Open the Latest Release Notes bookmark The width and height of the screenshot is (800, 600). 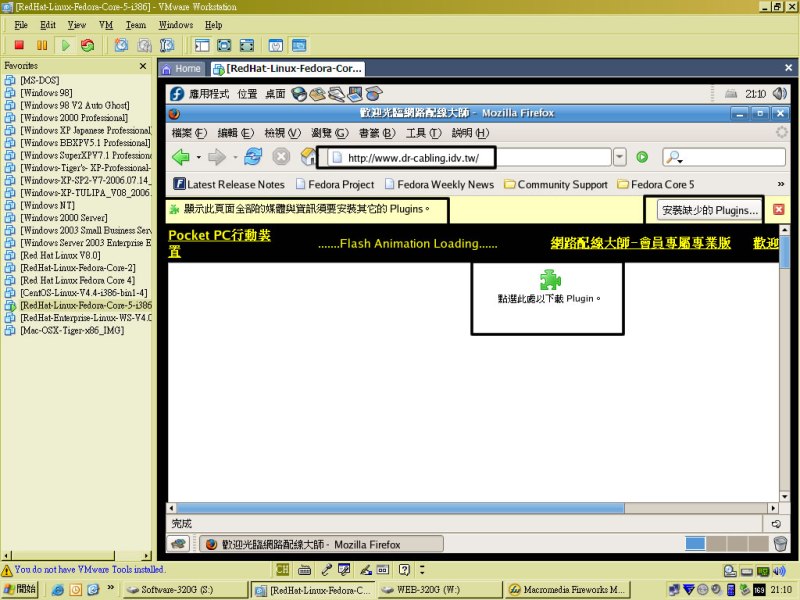[x=229, y=184]
